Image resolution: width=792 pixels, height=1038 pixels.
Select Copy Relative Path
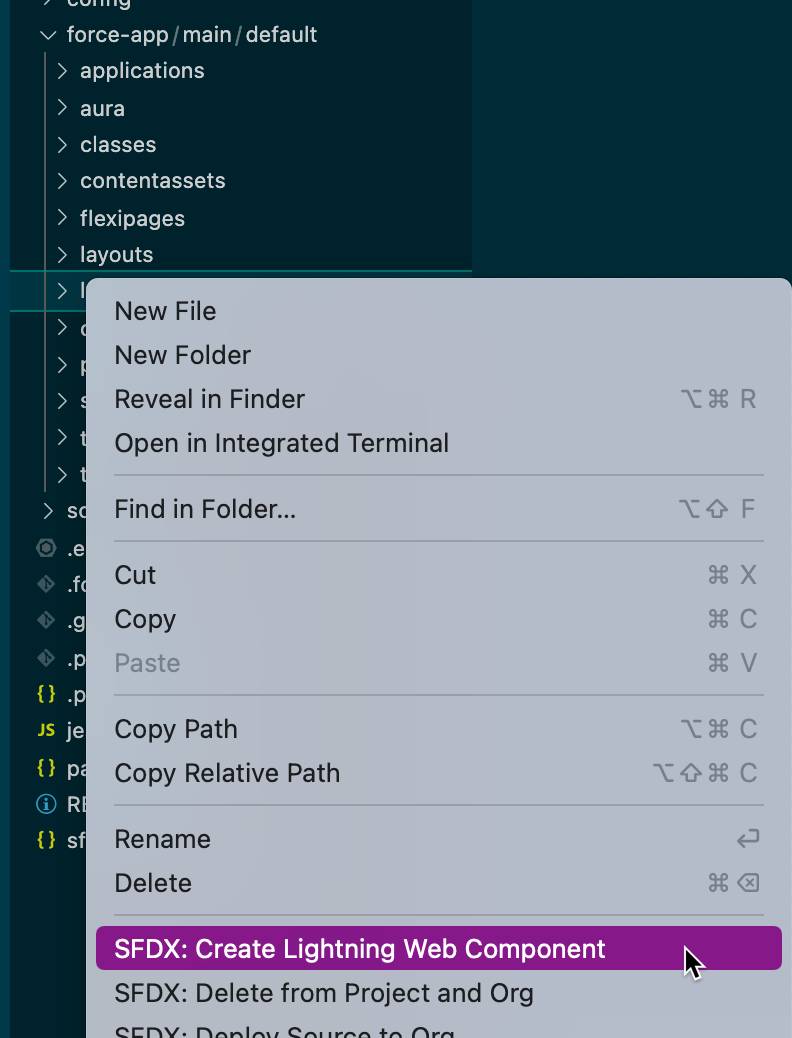coord(227,772)
